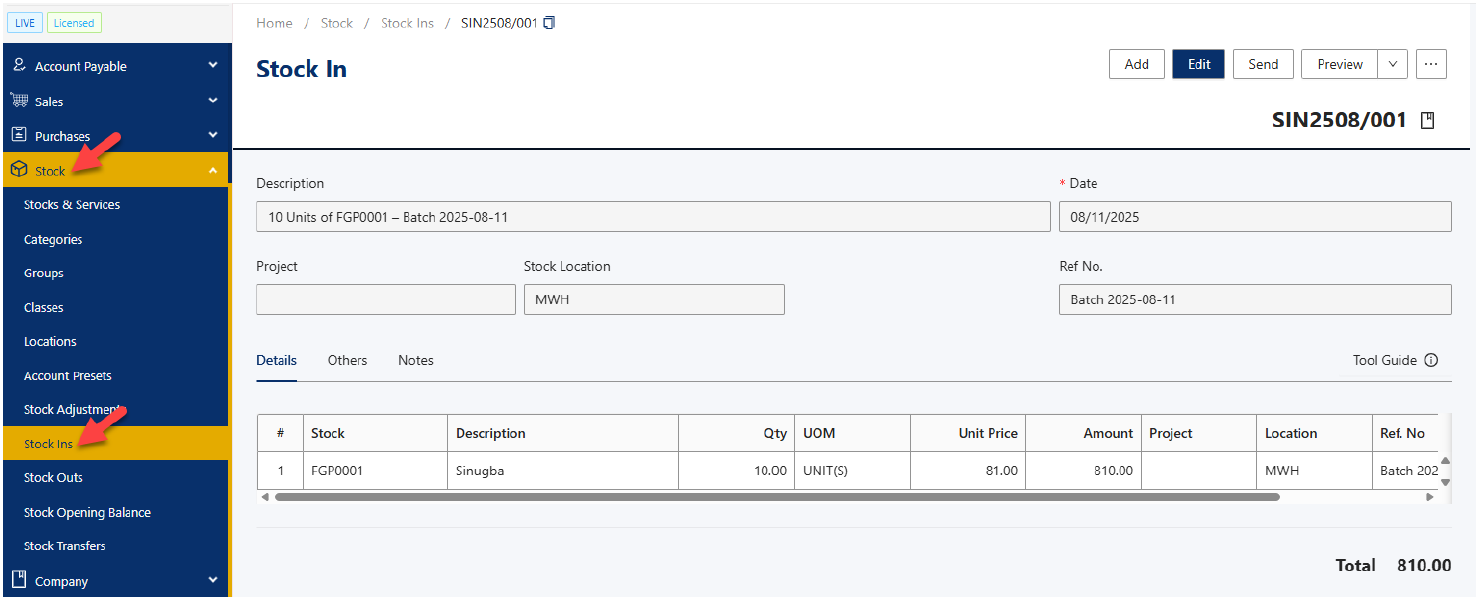Click the Stock box icon
Image resolution: width=1478 pixels, height=598 pixels.
click(x=18, y=170)
